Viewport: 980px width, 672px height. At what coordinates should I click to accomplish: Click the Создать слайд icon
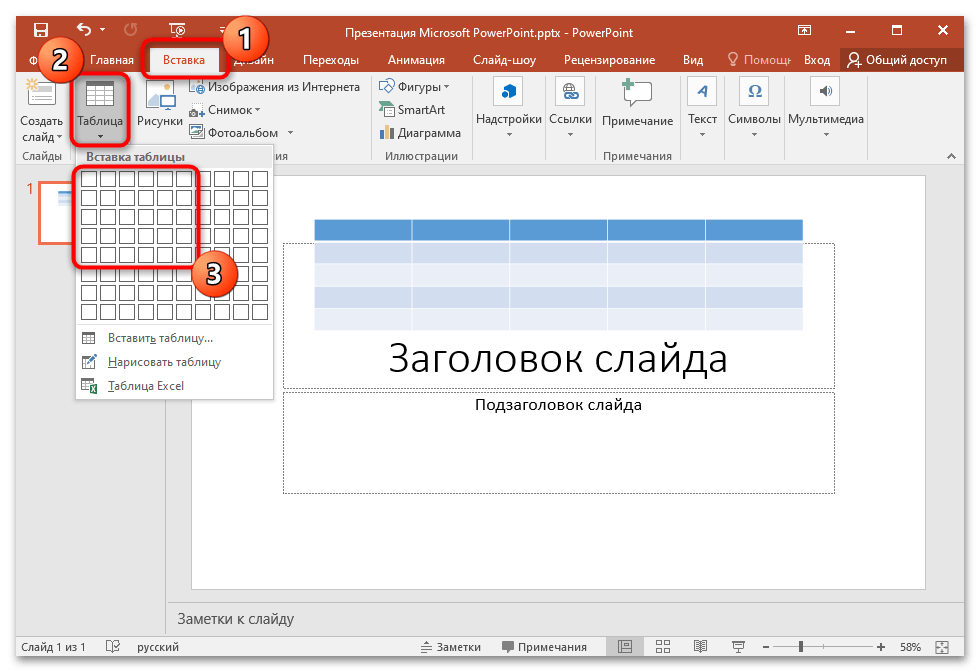(41, 93)
